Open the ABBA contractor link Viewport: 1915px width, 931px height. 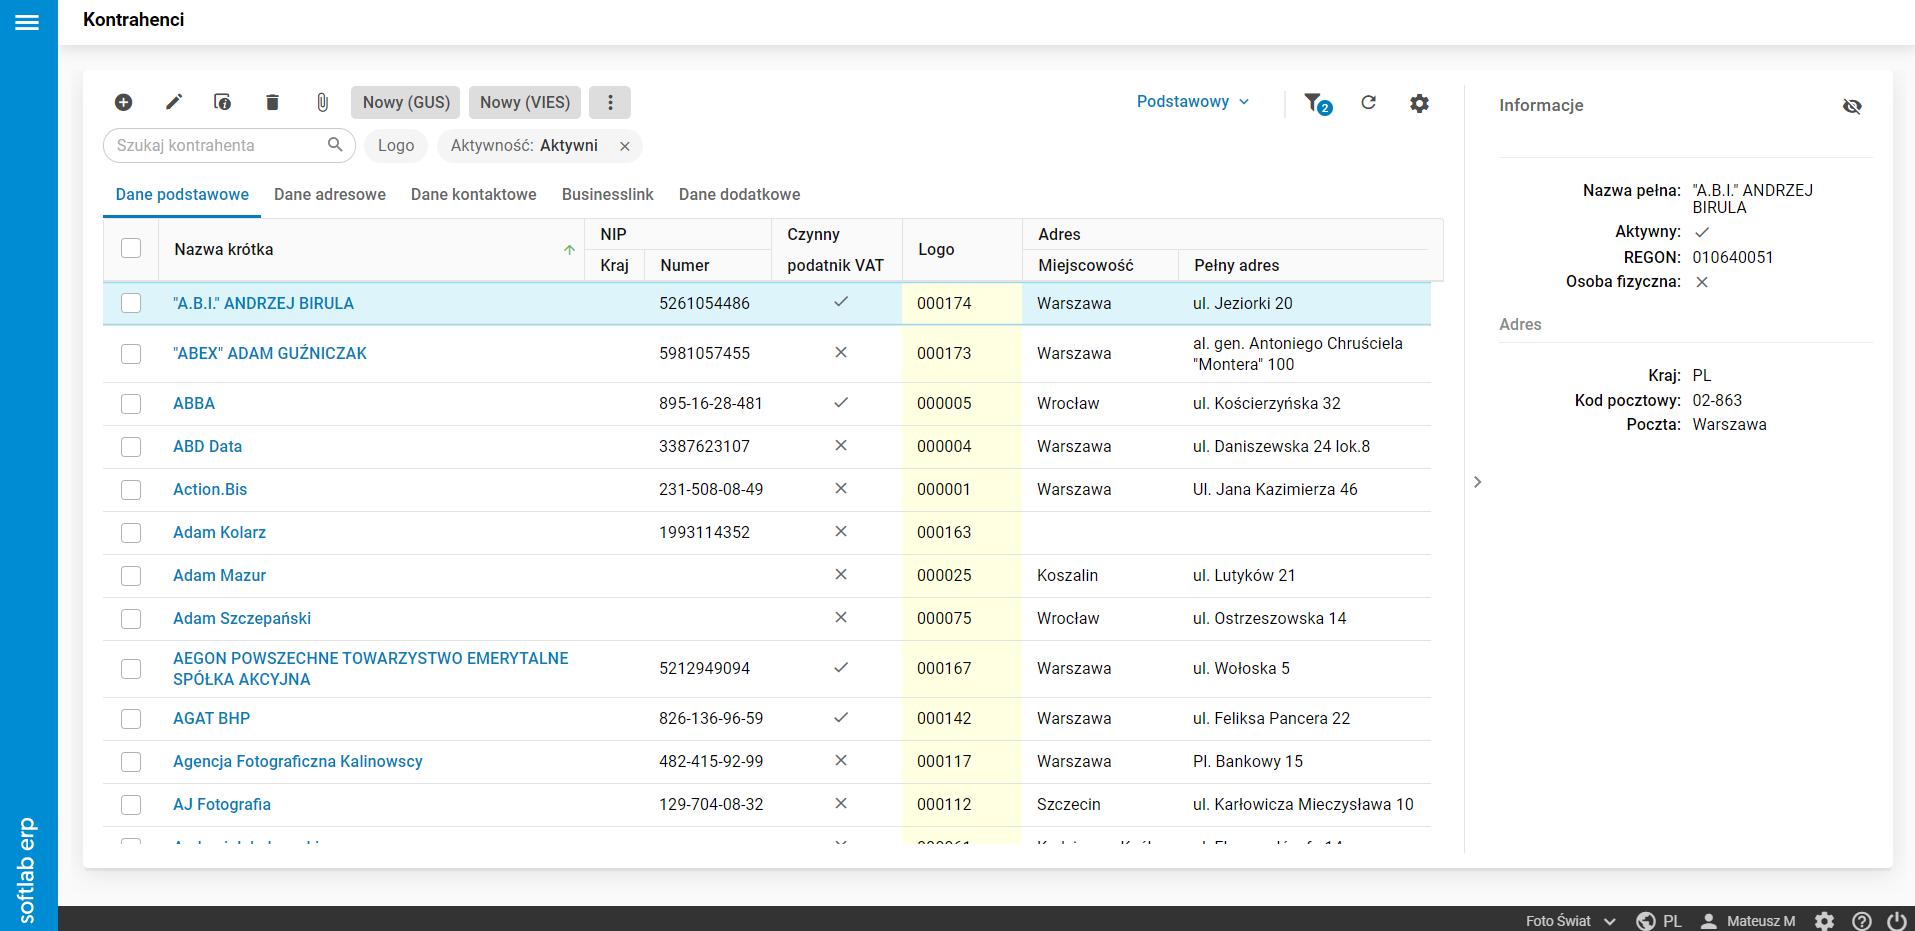coord(194,403)
